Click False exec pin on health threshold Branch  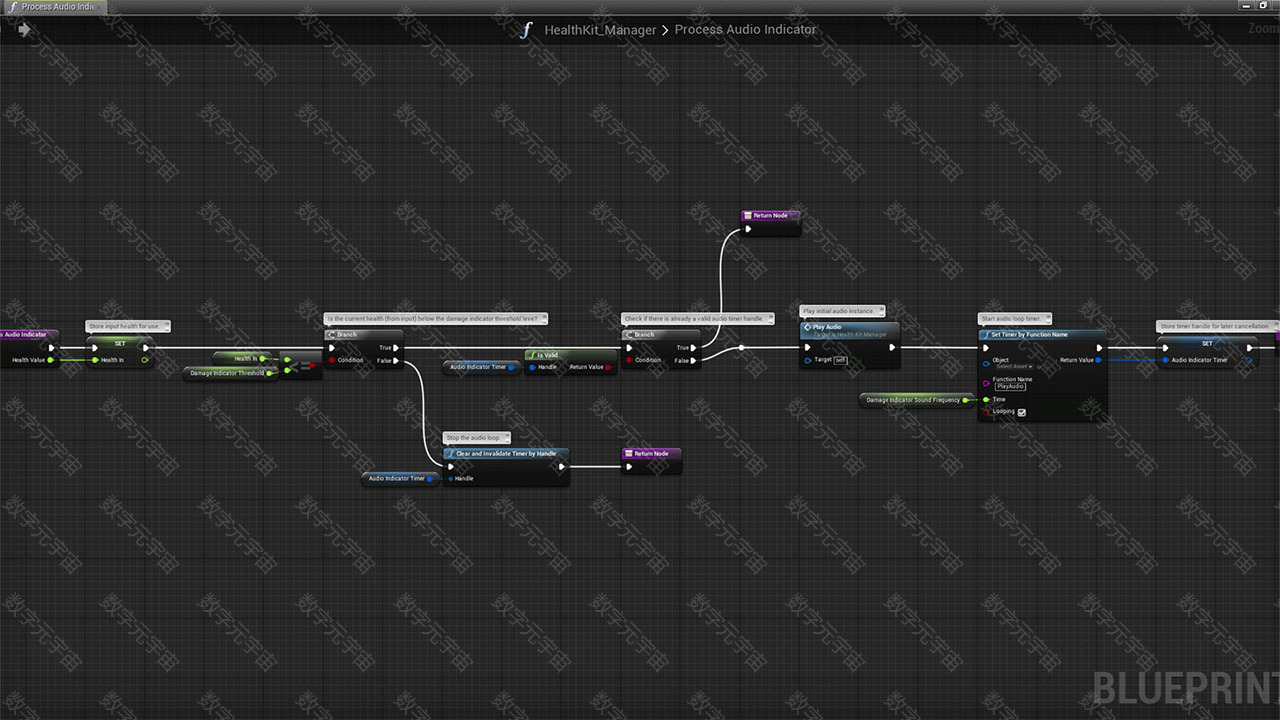(396, 361)
